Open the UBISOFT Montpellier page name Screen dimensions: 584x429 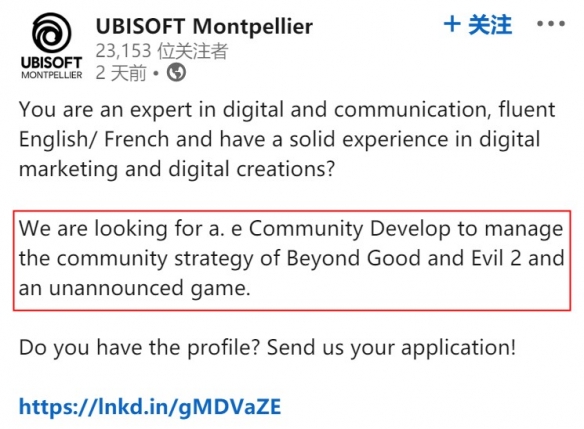pos(204,26)
